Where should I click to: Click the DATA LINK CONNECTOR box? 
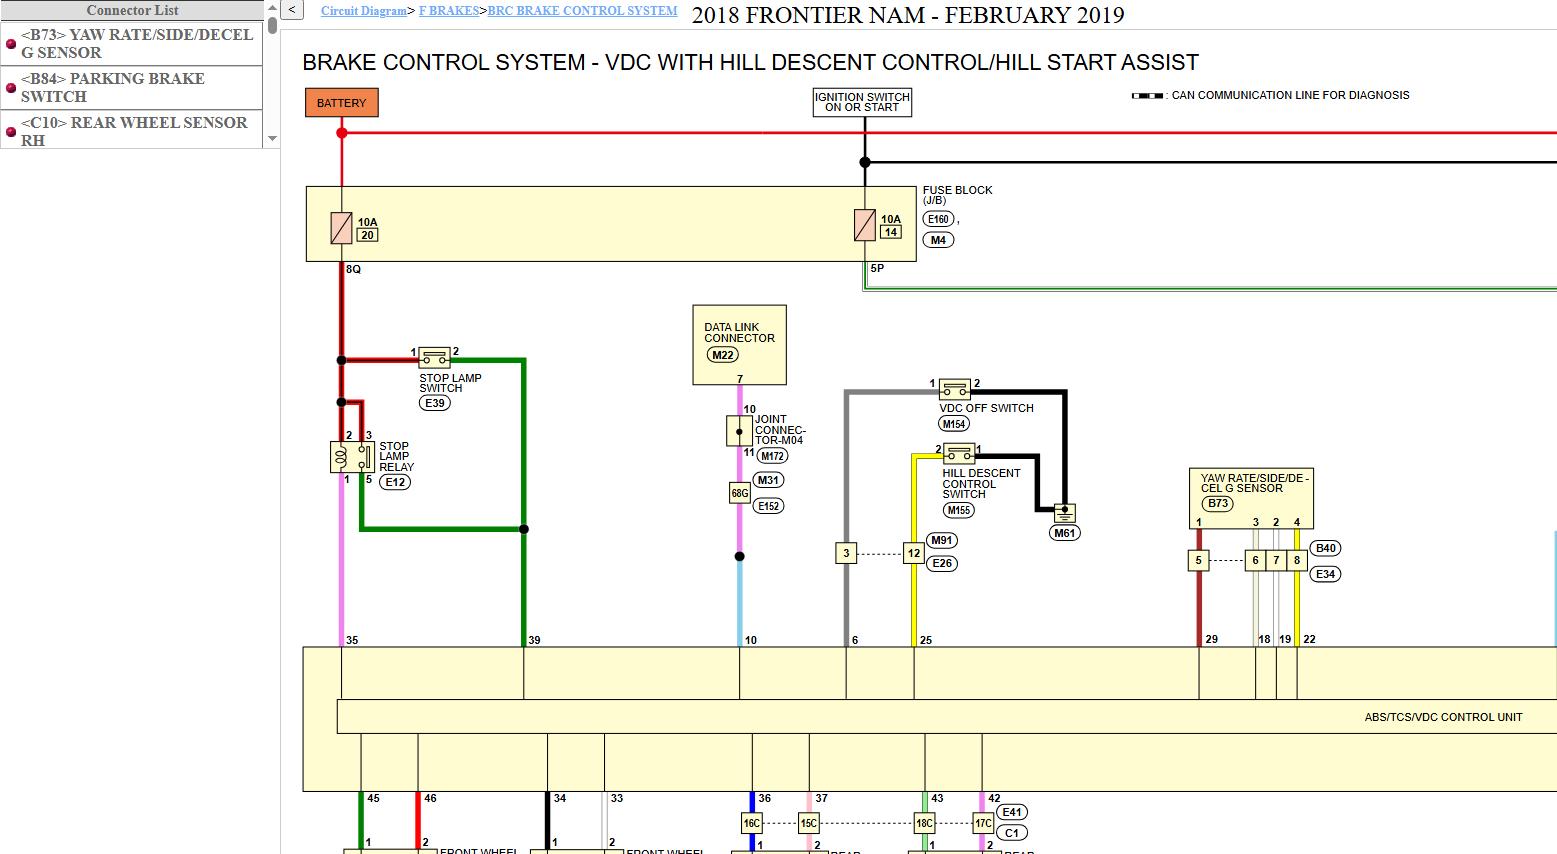point(740,345)
